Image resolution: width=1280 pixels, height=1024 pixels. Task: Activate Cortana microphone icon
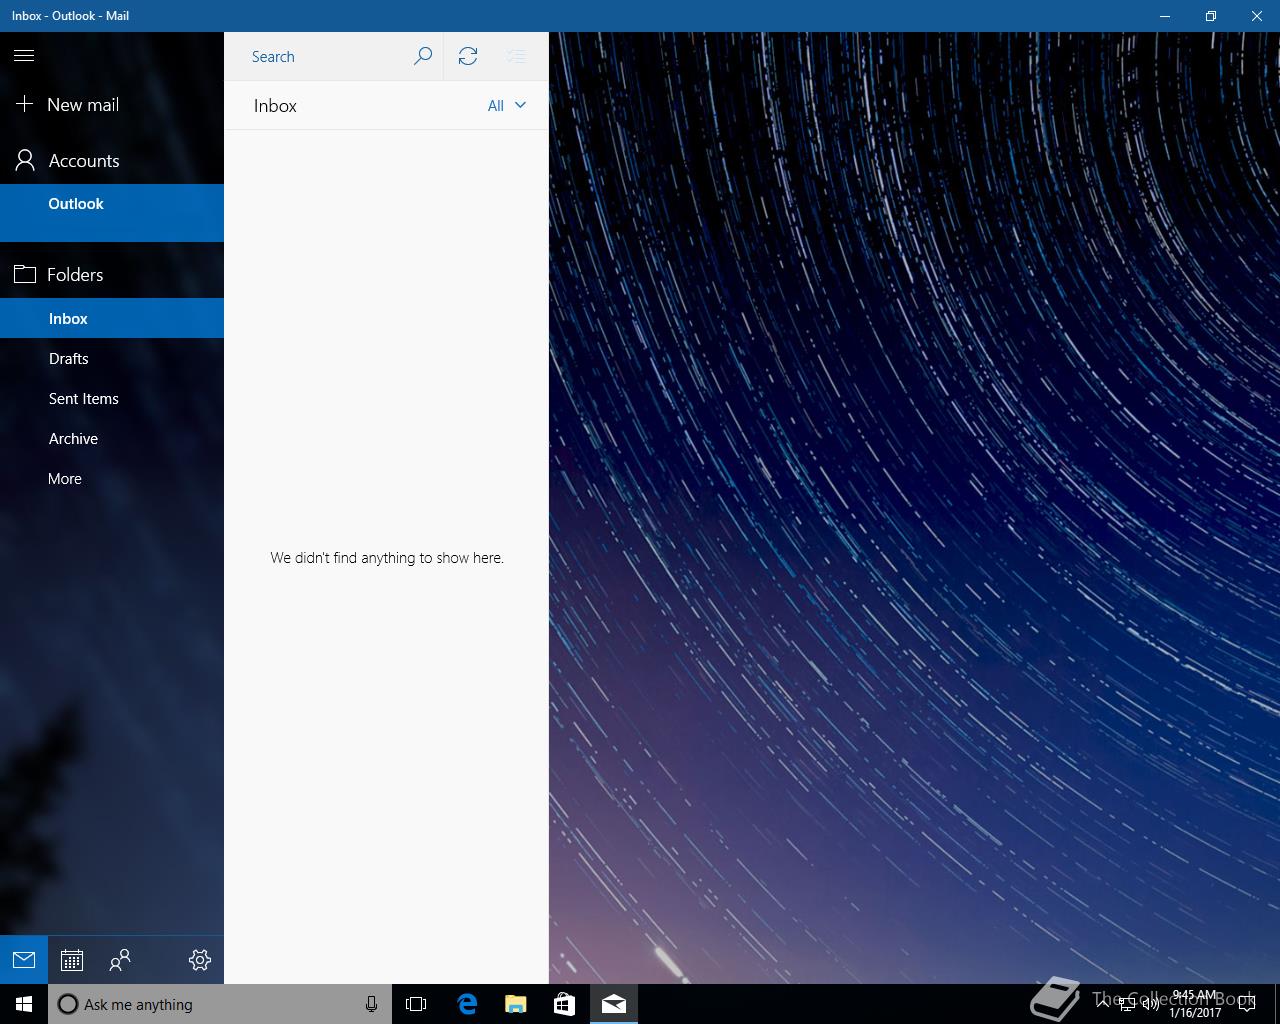point(371,1004)
